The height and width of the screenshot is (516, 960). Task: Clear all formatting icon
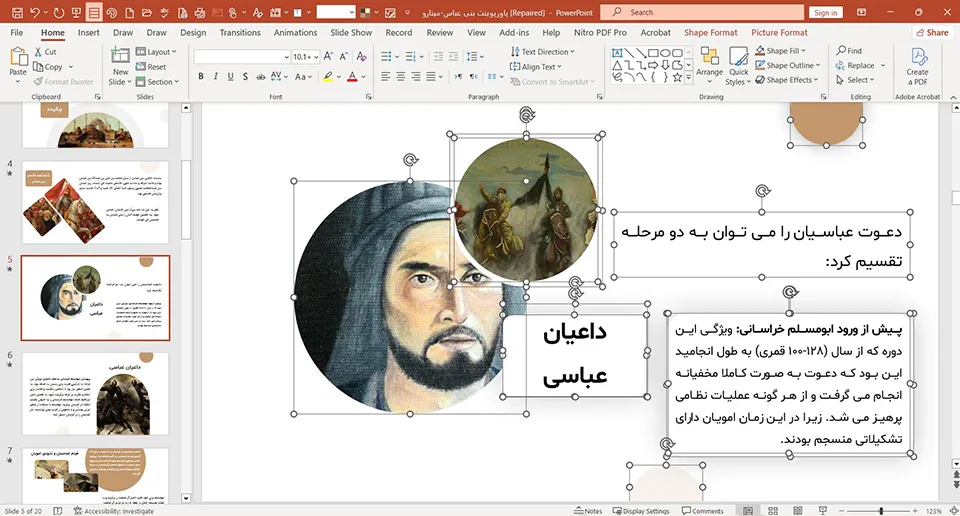click(361, 56)
